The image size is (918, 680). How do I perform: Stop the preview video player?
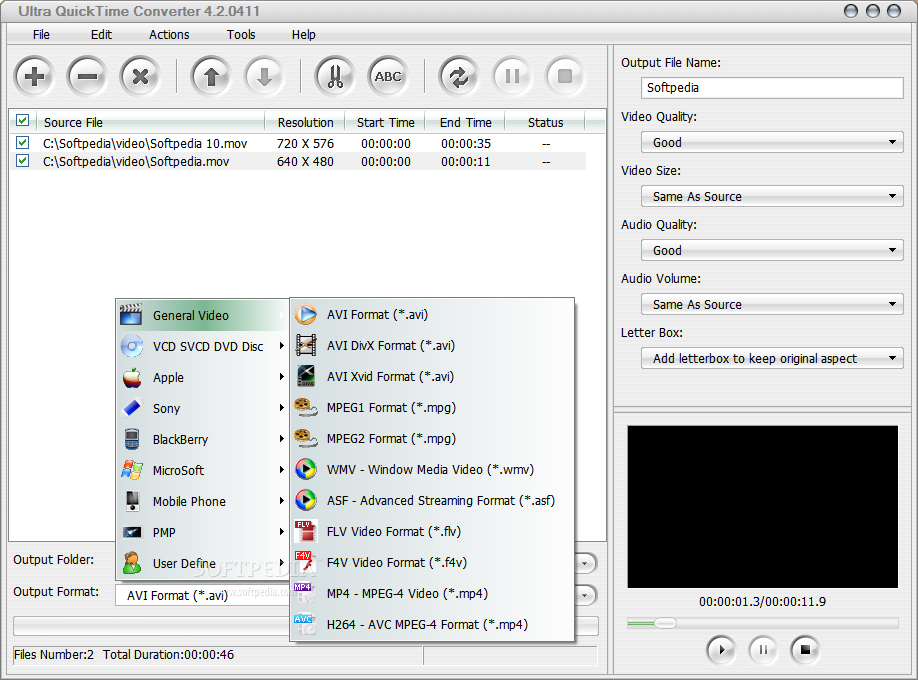[805, 650]
